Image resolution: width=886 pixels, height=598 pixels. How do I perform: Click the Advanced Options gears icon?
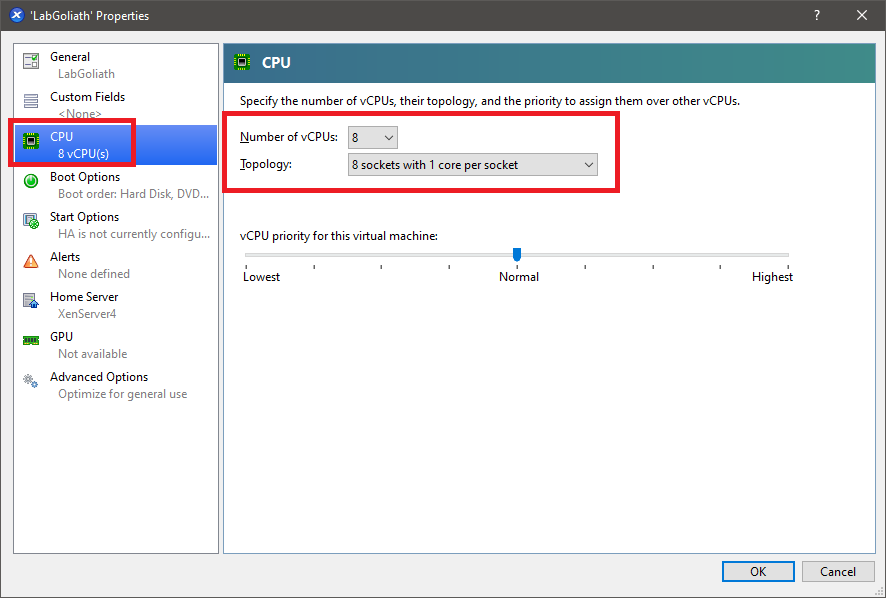tap(31, 381)
